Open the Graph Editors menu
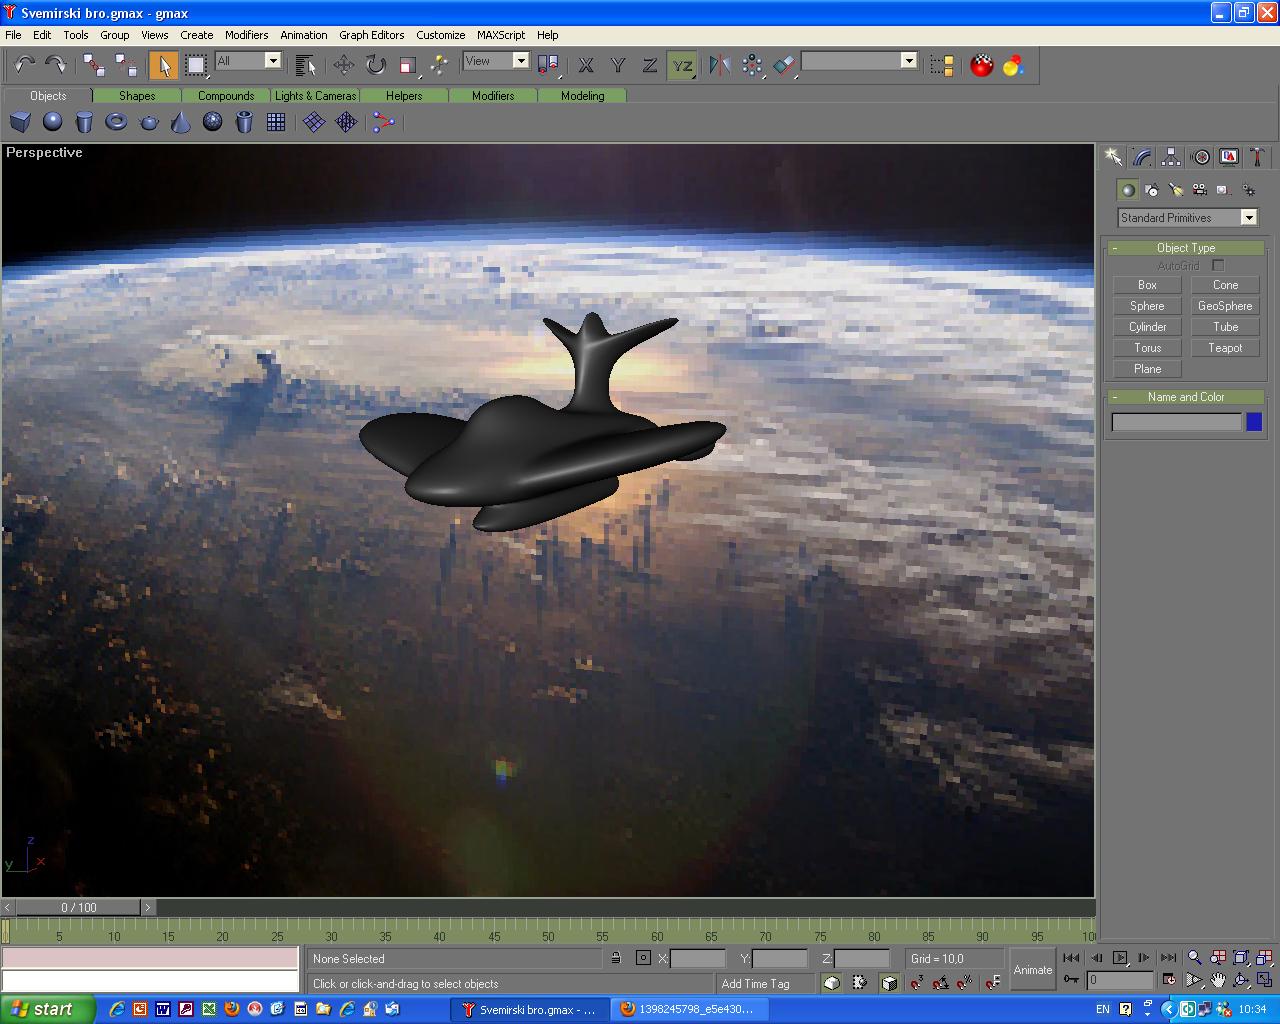Viewport: 1280px width, 1024px height. [x=371, y=35]
